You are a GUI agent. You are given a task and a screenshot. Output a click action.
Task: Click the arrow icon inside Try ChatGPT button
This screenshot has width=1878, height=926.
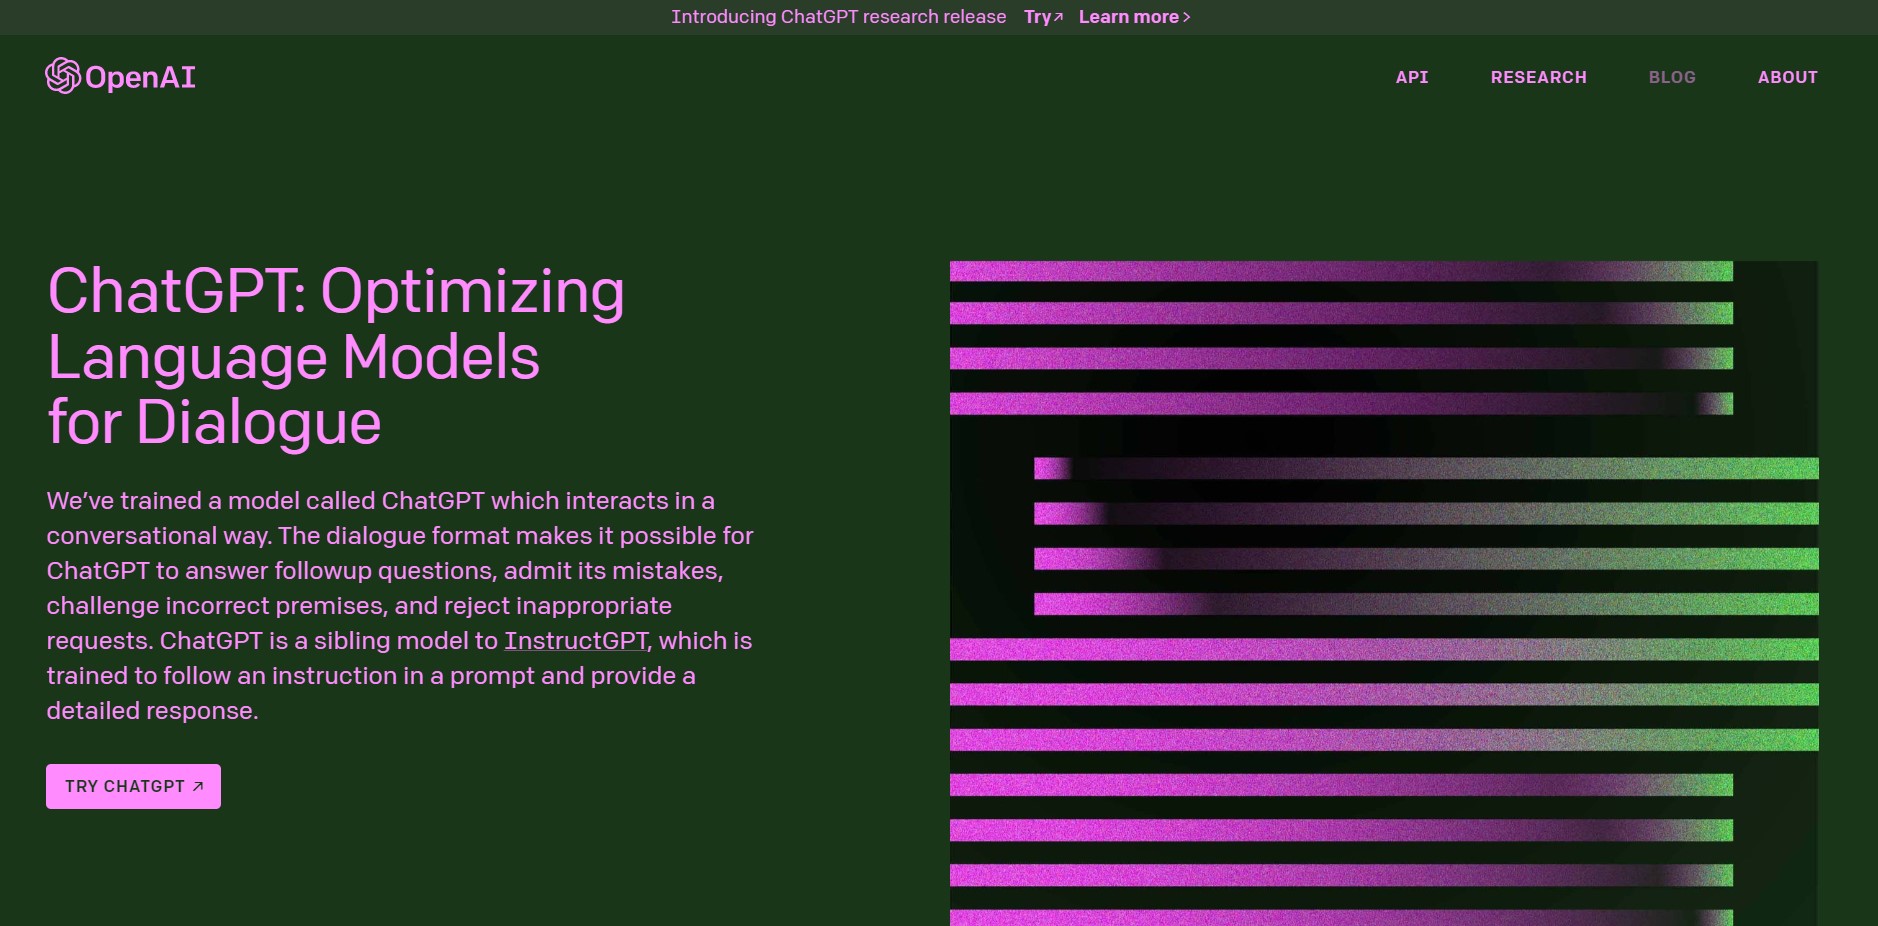(x=198, y=787)
